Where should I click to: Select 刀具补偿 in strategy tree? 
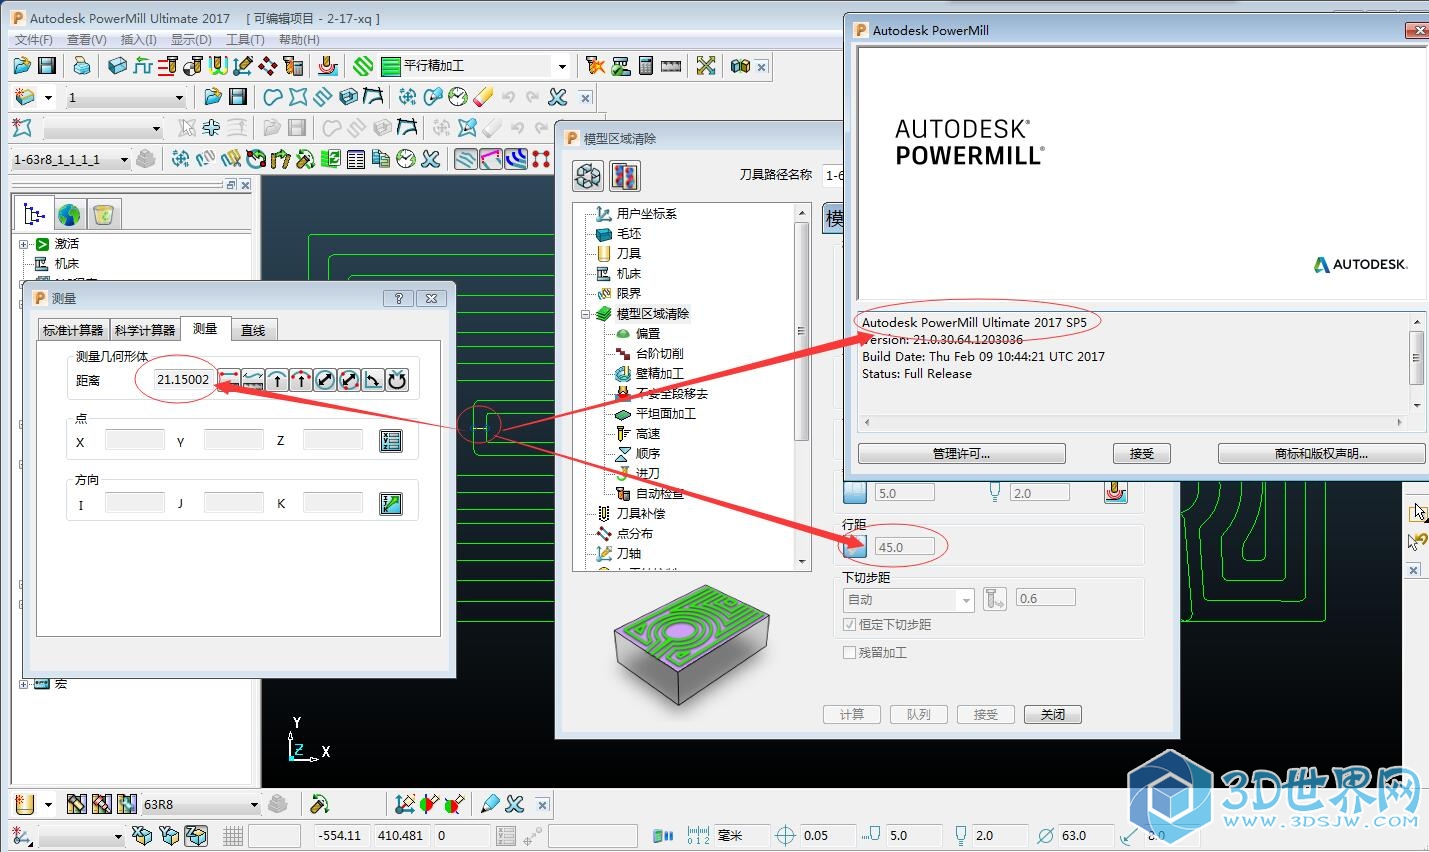pos(641,514)
